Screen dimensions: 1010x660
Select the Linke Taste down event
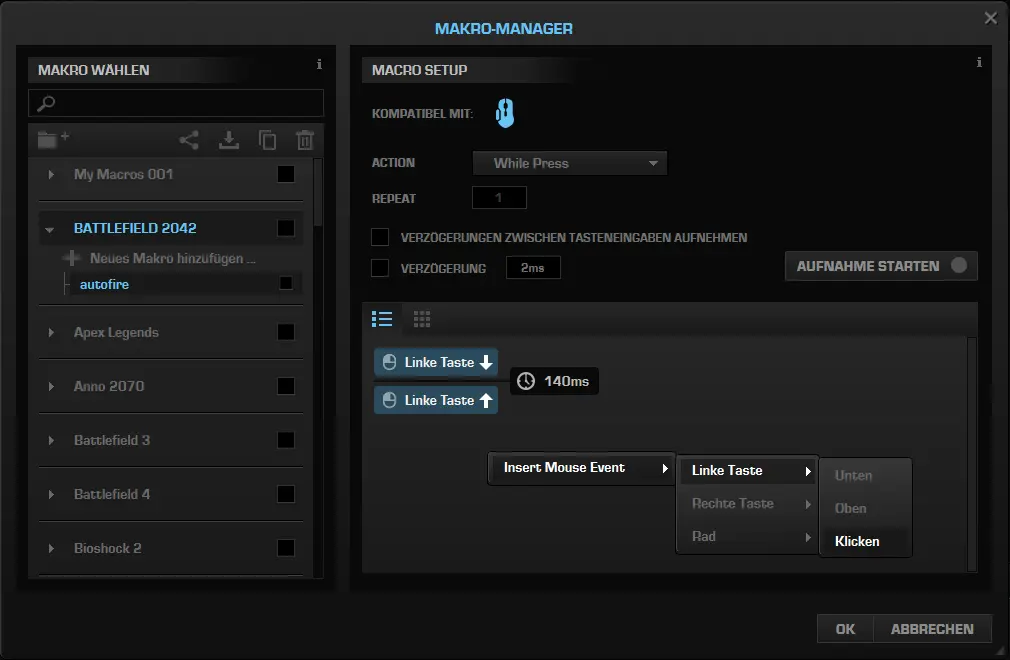[x=436, y=363]
